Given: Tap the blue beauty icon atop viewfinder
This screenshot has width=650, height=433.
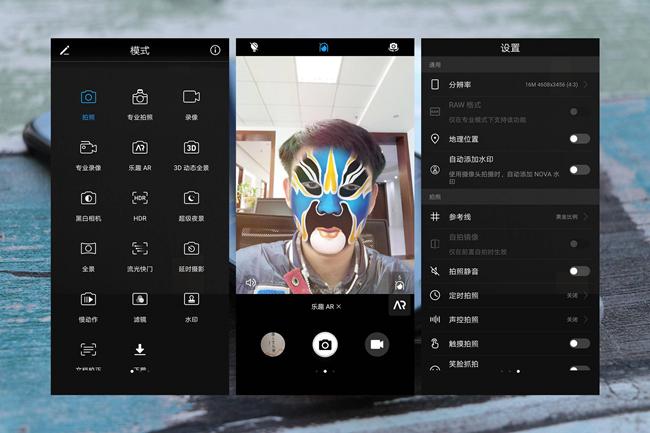Looking at the screenshot, I should coord(324,47).
